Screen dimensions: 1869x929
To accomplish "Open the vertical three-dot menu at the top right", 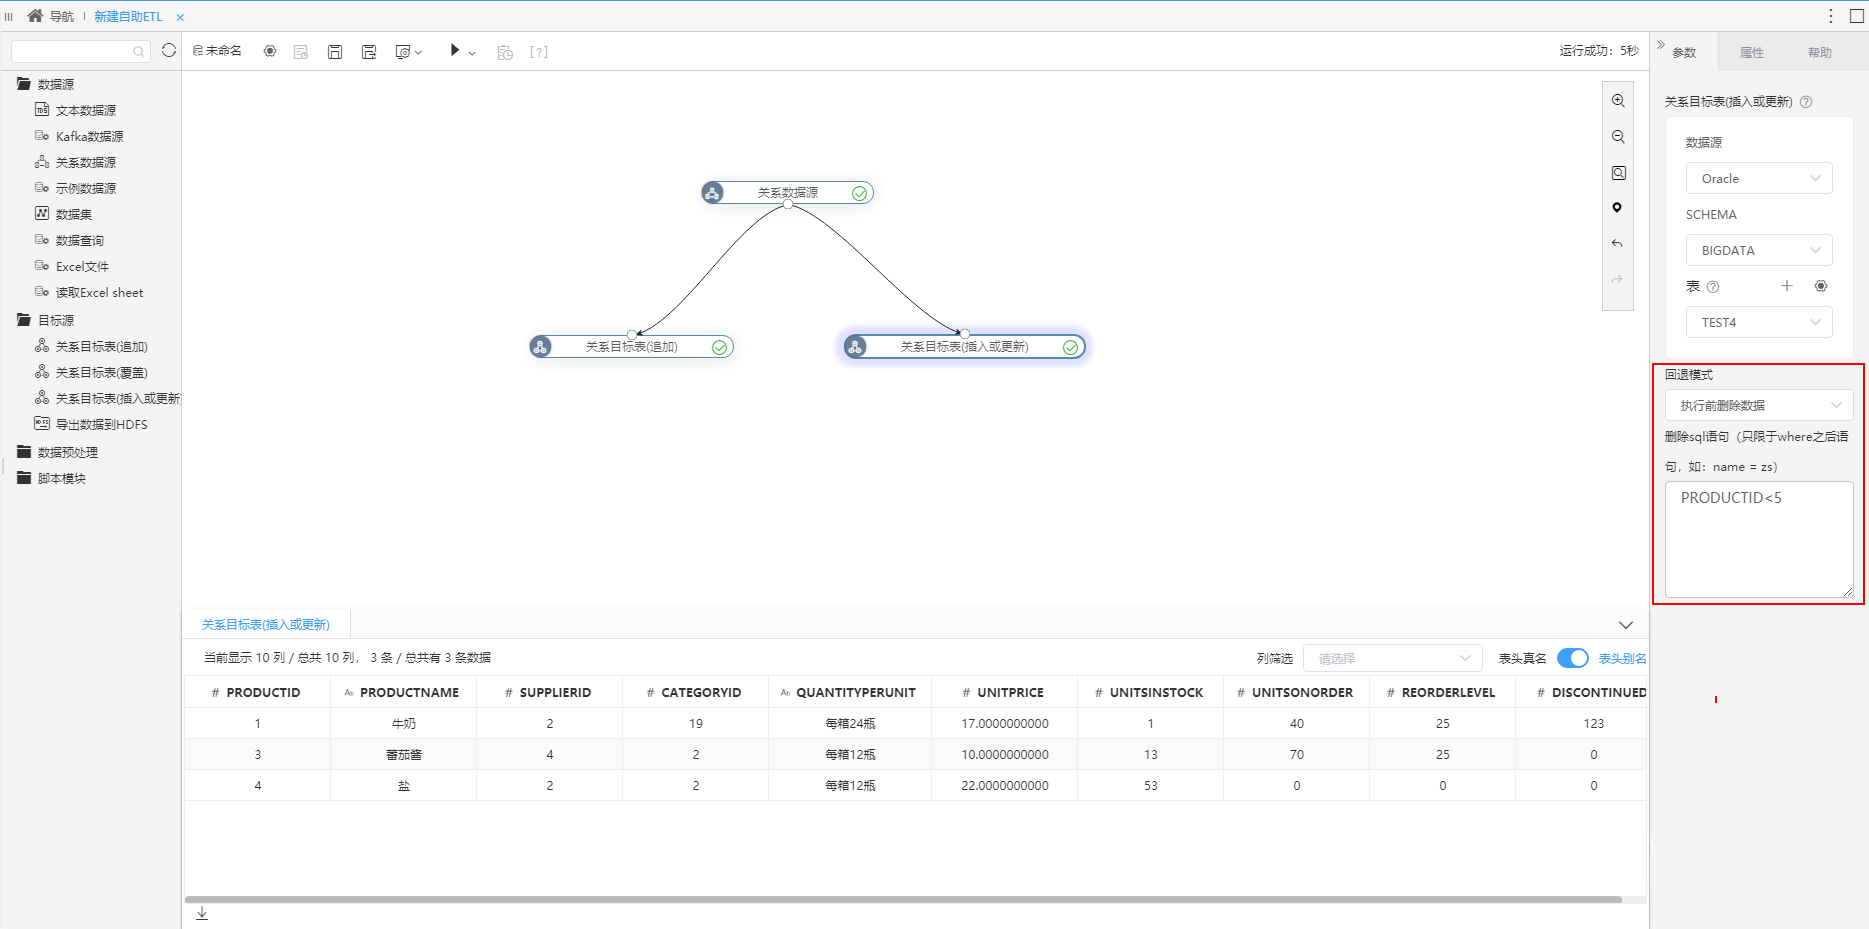I will (1831, 16).
